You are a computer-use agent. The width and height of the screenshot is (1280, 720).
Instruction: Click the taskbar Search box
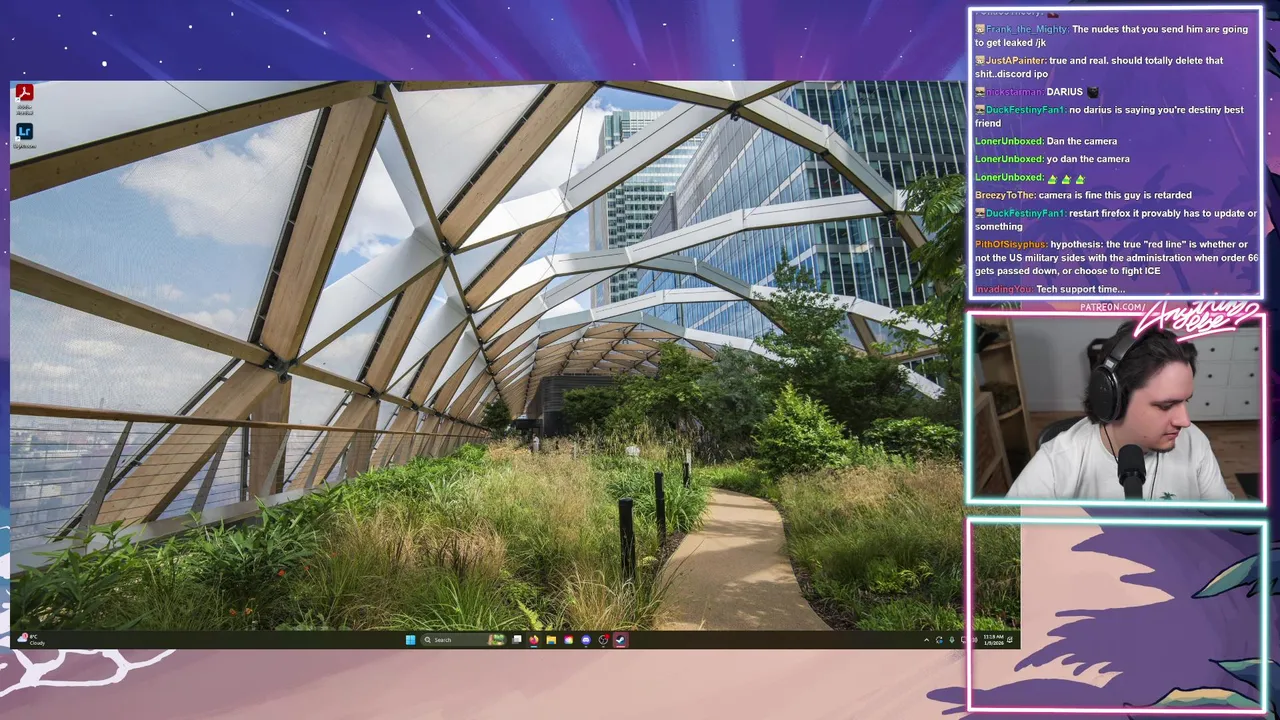(x=463, y=640)
